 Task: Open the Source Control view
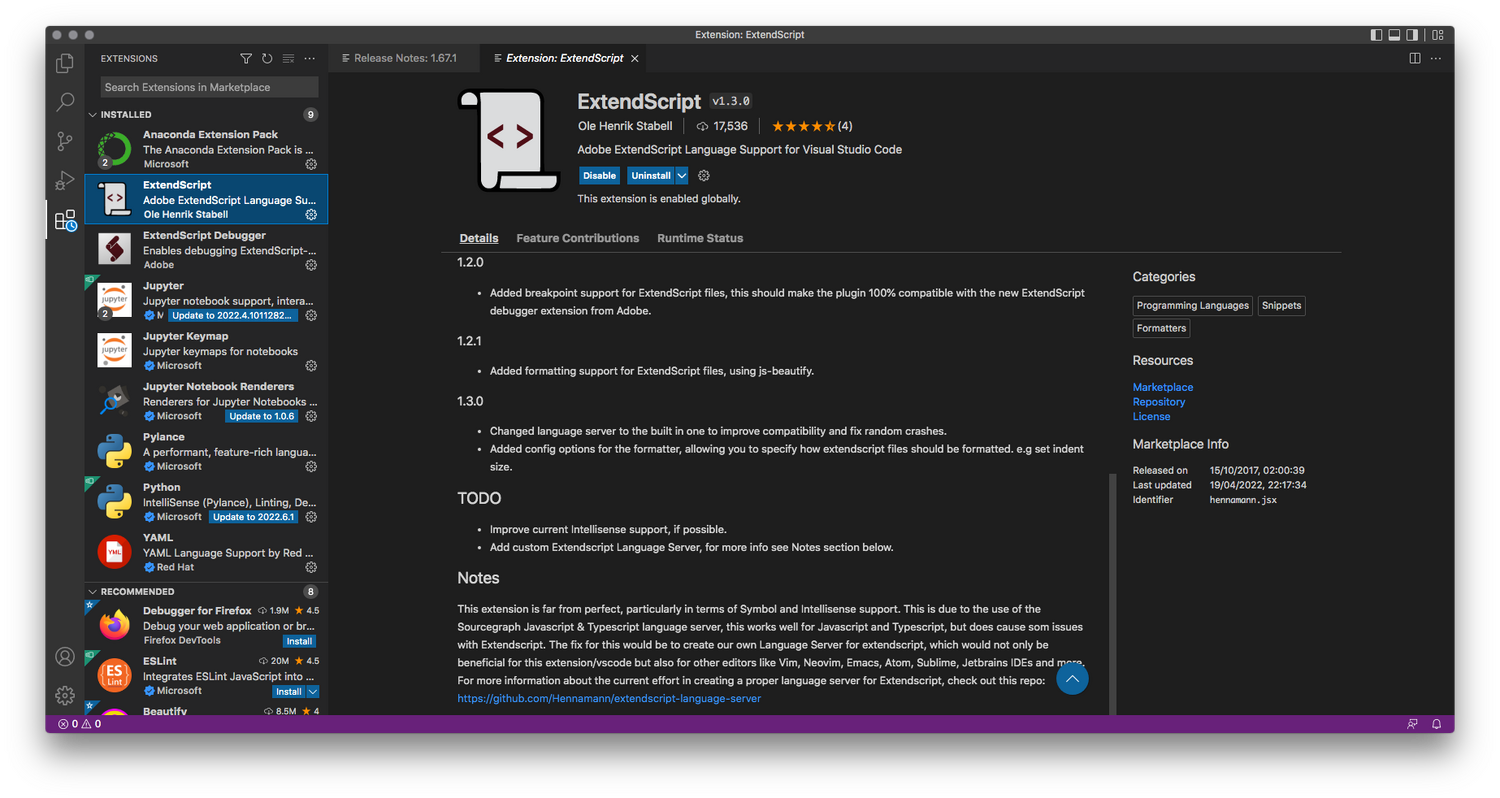65,141
